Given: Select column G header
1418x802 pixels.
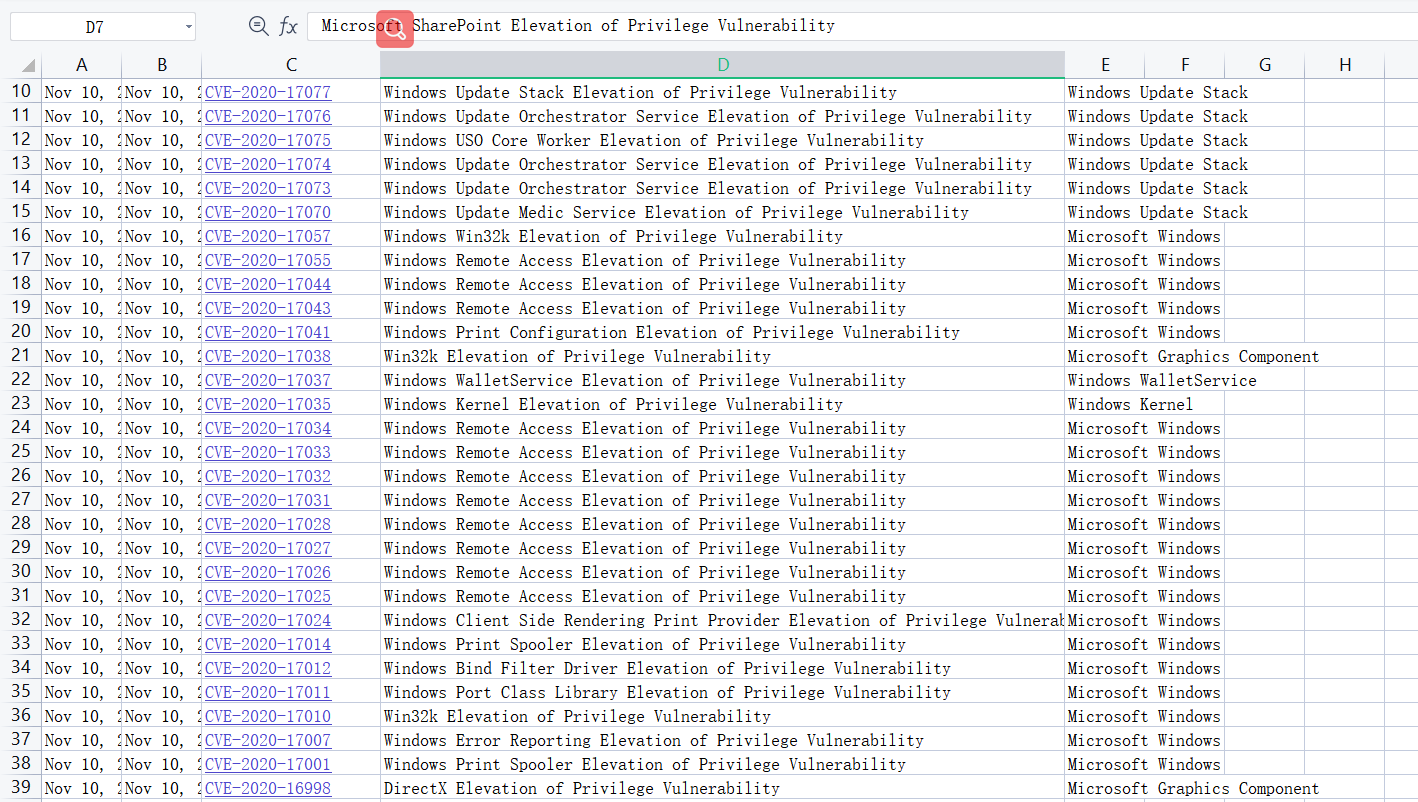Looking at the screenshot, I should pyautogui.click(x=1265, y=65).
